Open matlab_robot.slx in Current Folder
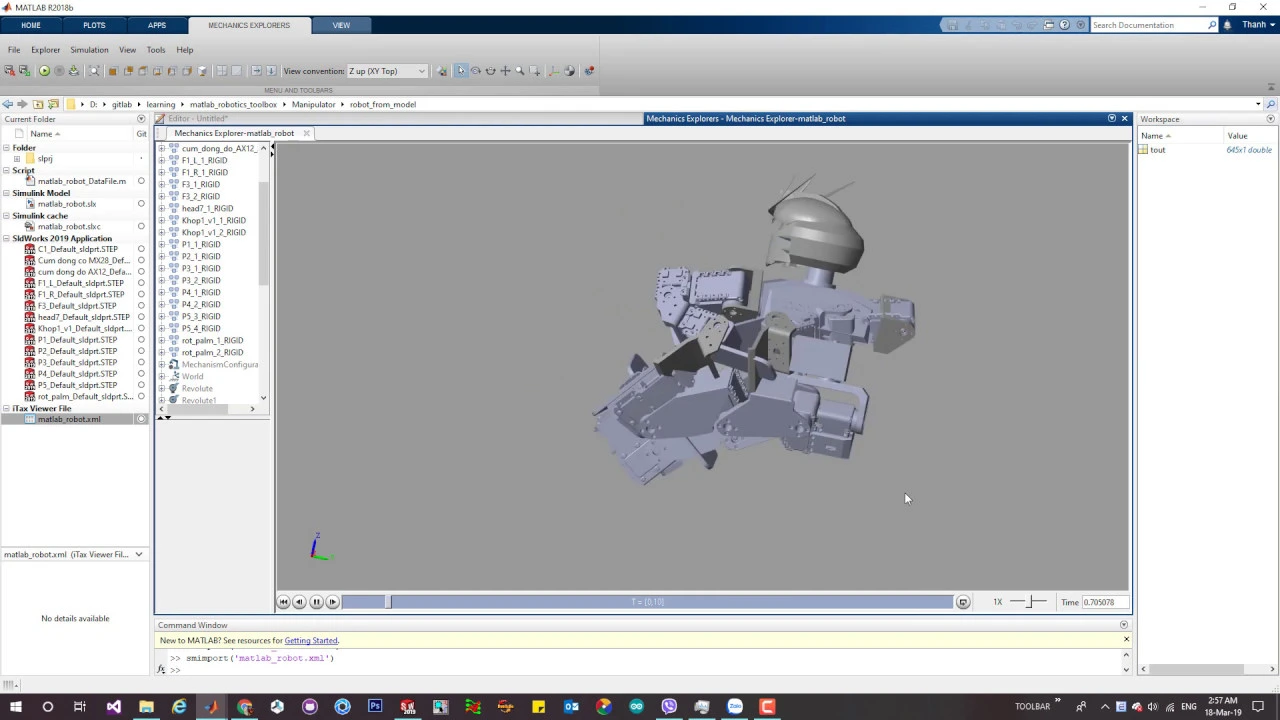This screenshot has width=1280, height=720. pos(67,204)
